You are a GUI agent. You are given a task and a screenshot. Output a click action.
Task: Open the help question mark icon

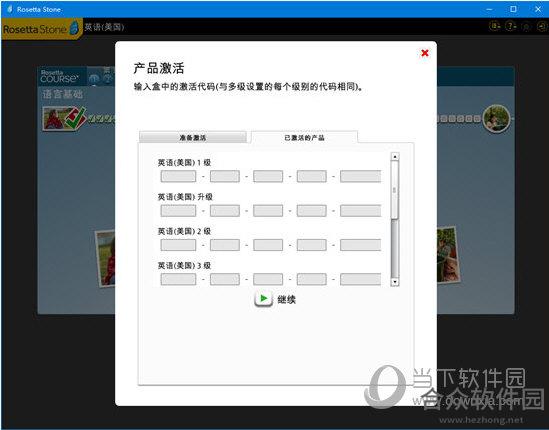click(x=511, y=26)
